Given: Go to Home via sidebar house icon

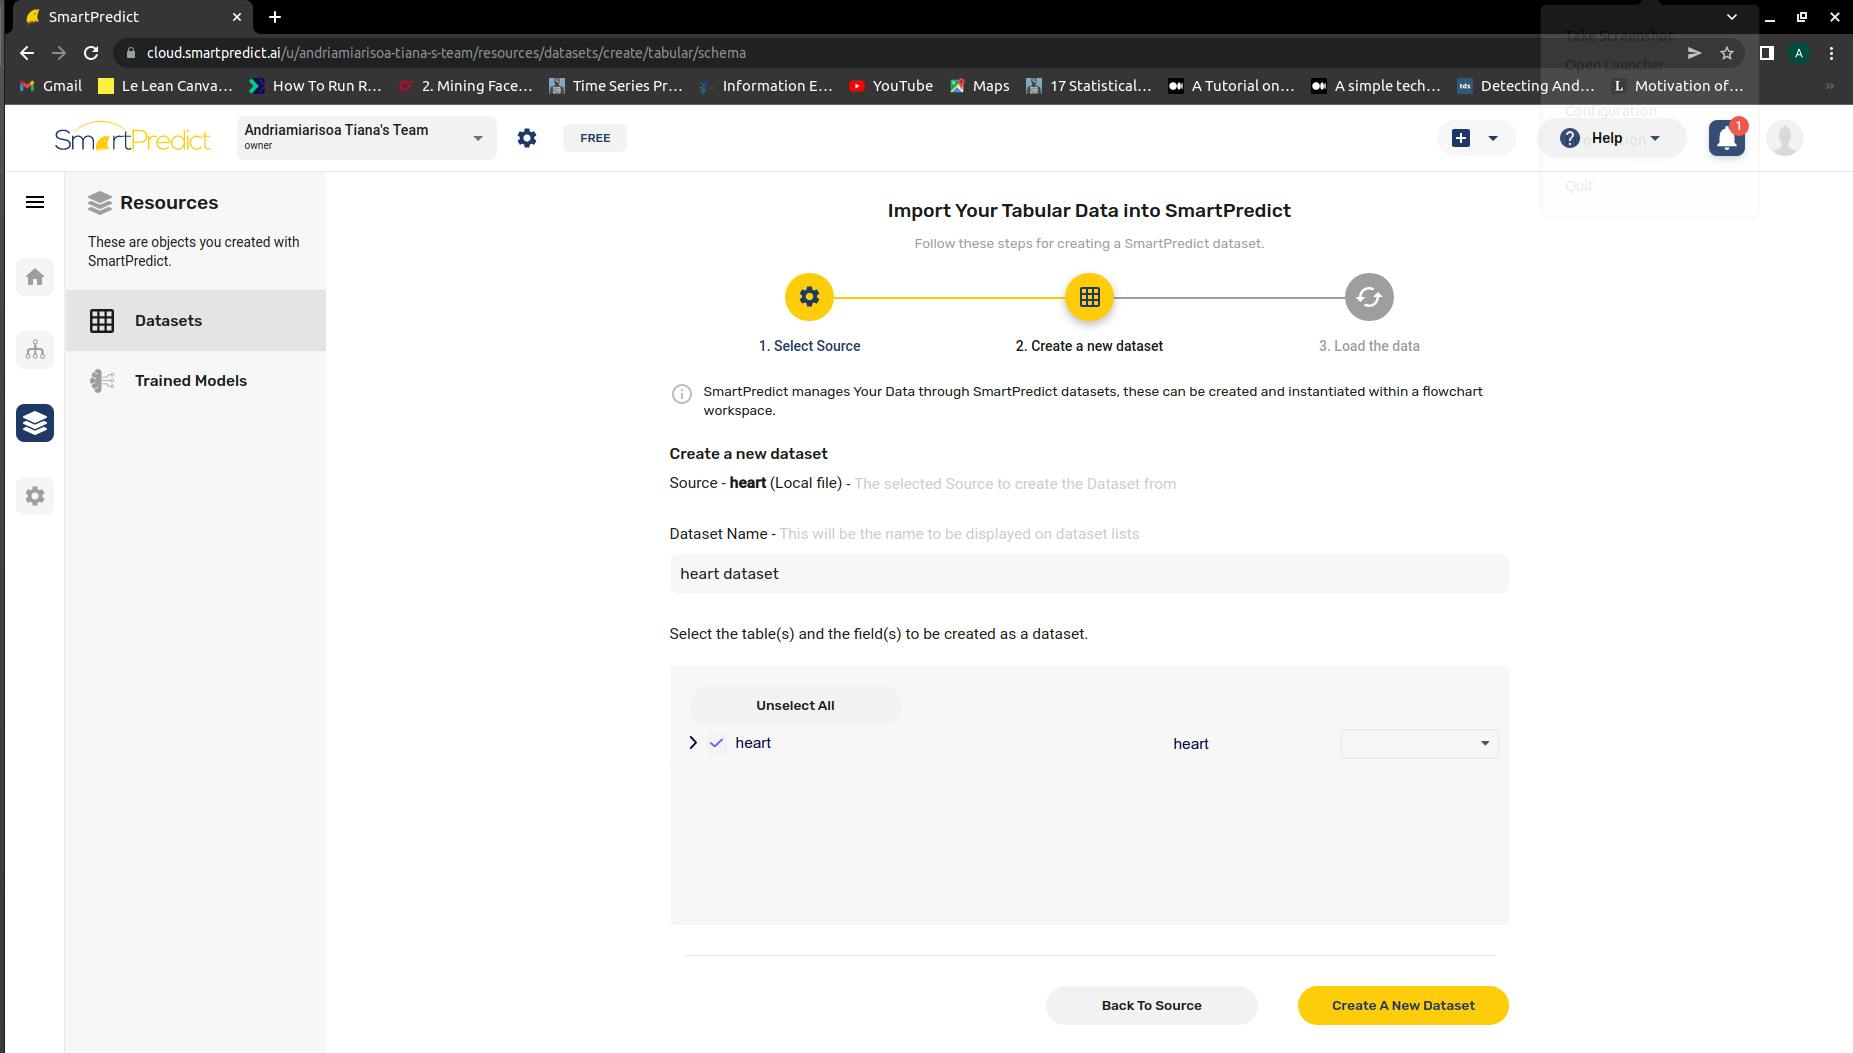Looking at the screenshot, I should [x=35, y=277].
